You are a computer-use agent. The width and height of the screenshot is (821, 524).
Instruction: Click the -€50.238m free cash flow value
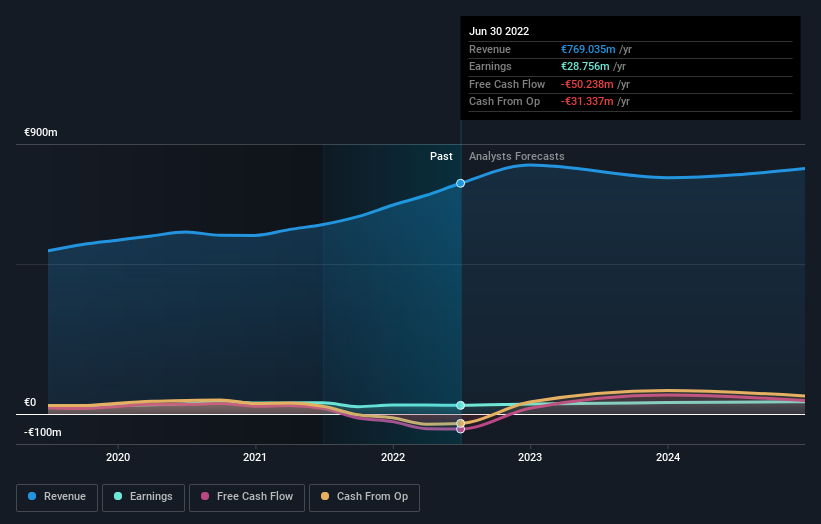(587, 84)
